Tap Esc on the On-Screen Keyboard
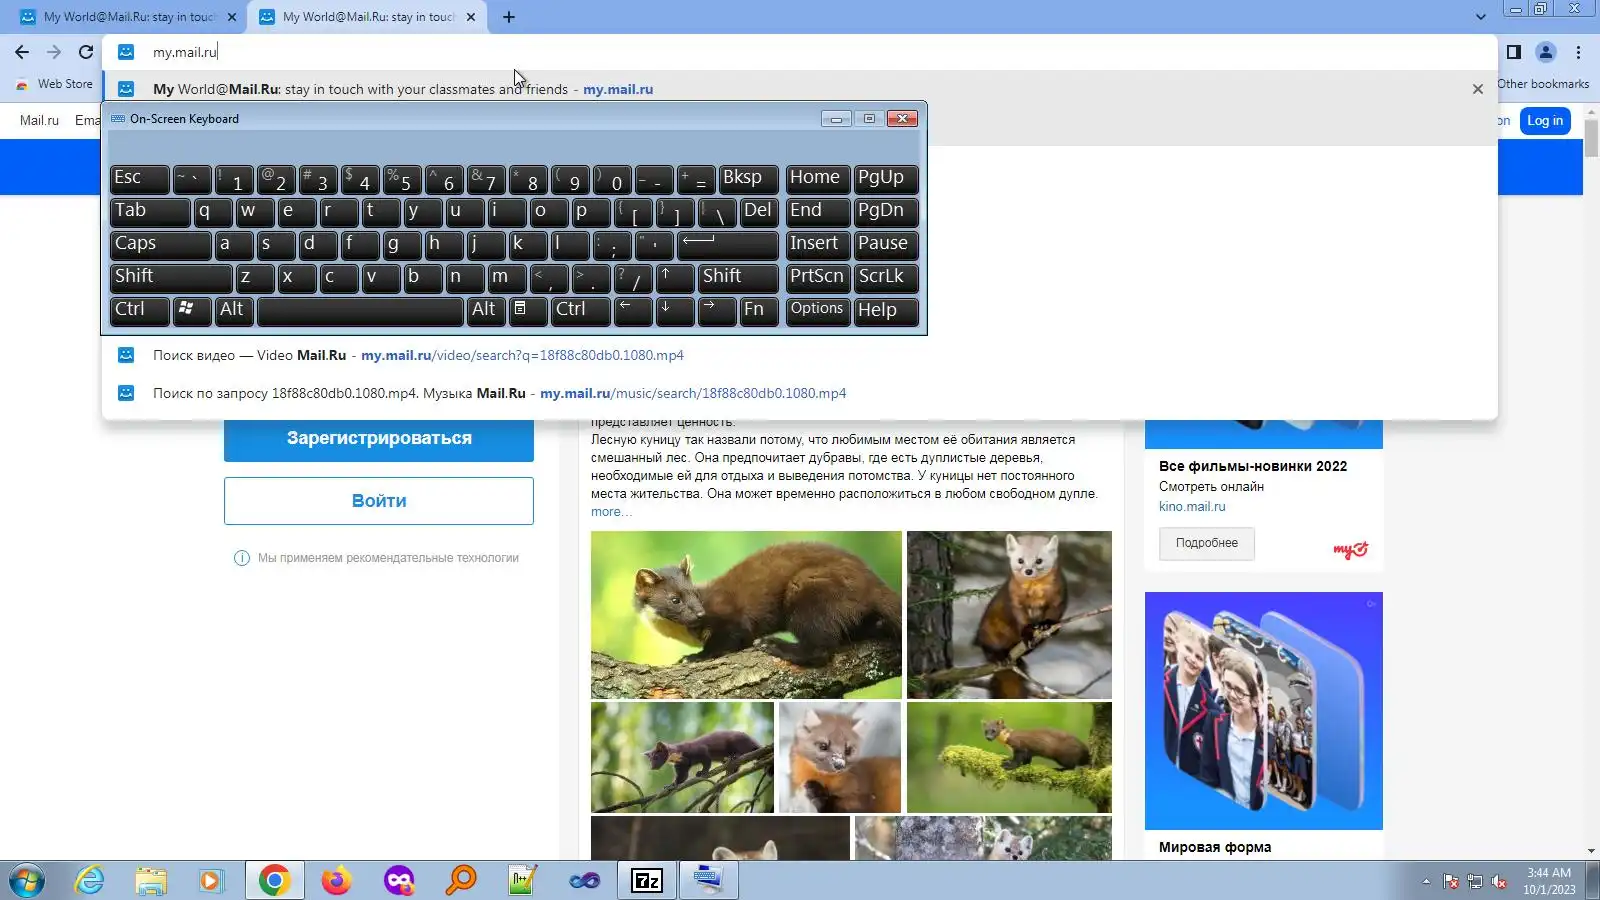This screenshot has width=1600, height=900. (x=139, y=179)
